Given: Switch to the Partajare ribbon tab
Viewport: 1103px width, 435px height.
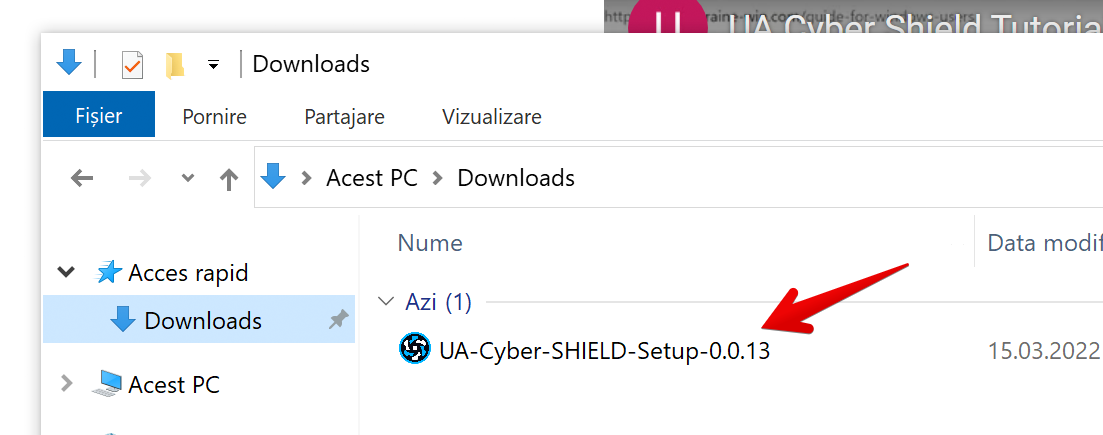Looking at the screenshot, I should point(345,116).
